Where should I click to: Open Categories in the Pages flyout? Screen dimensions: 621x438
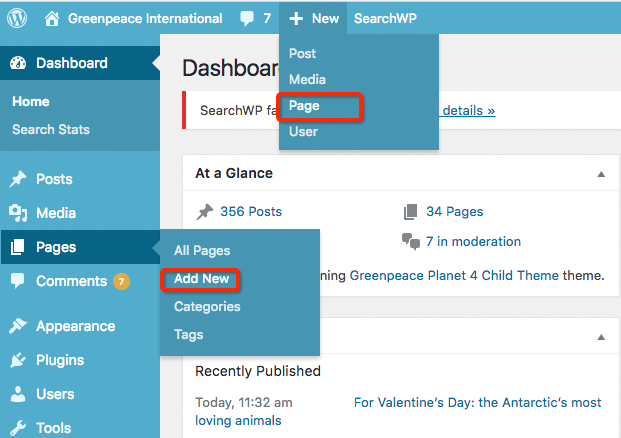[x=207, y=306]
